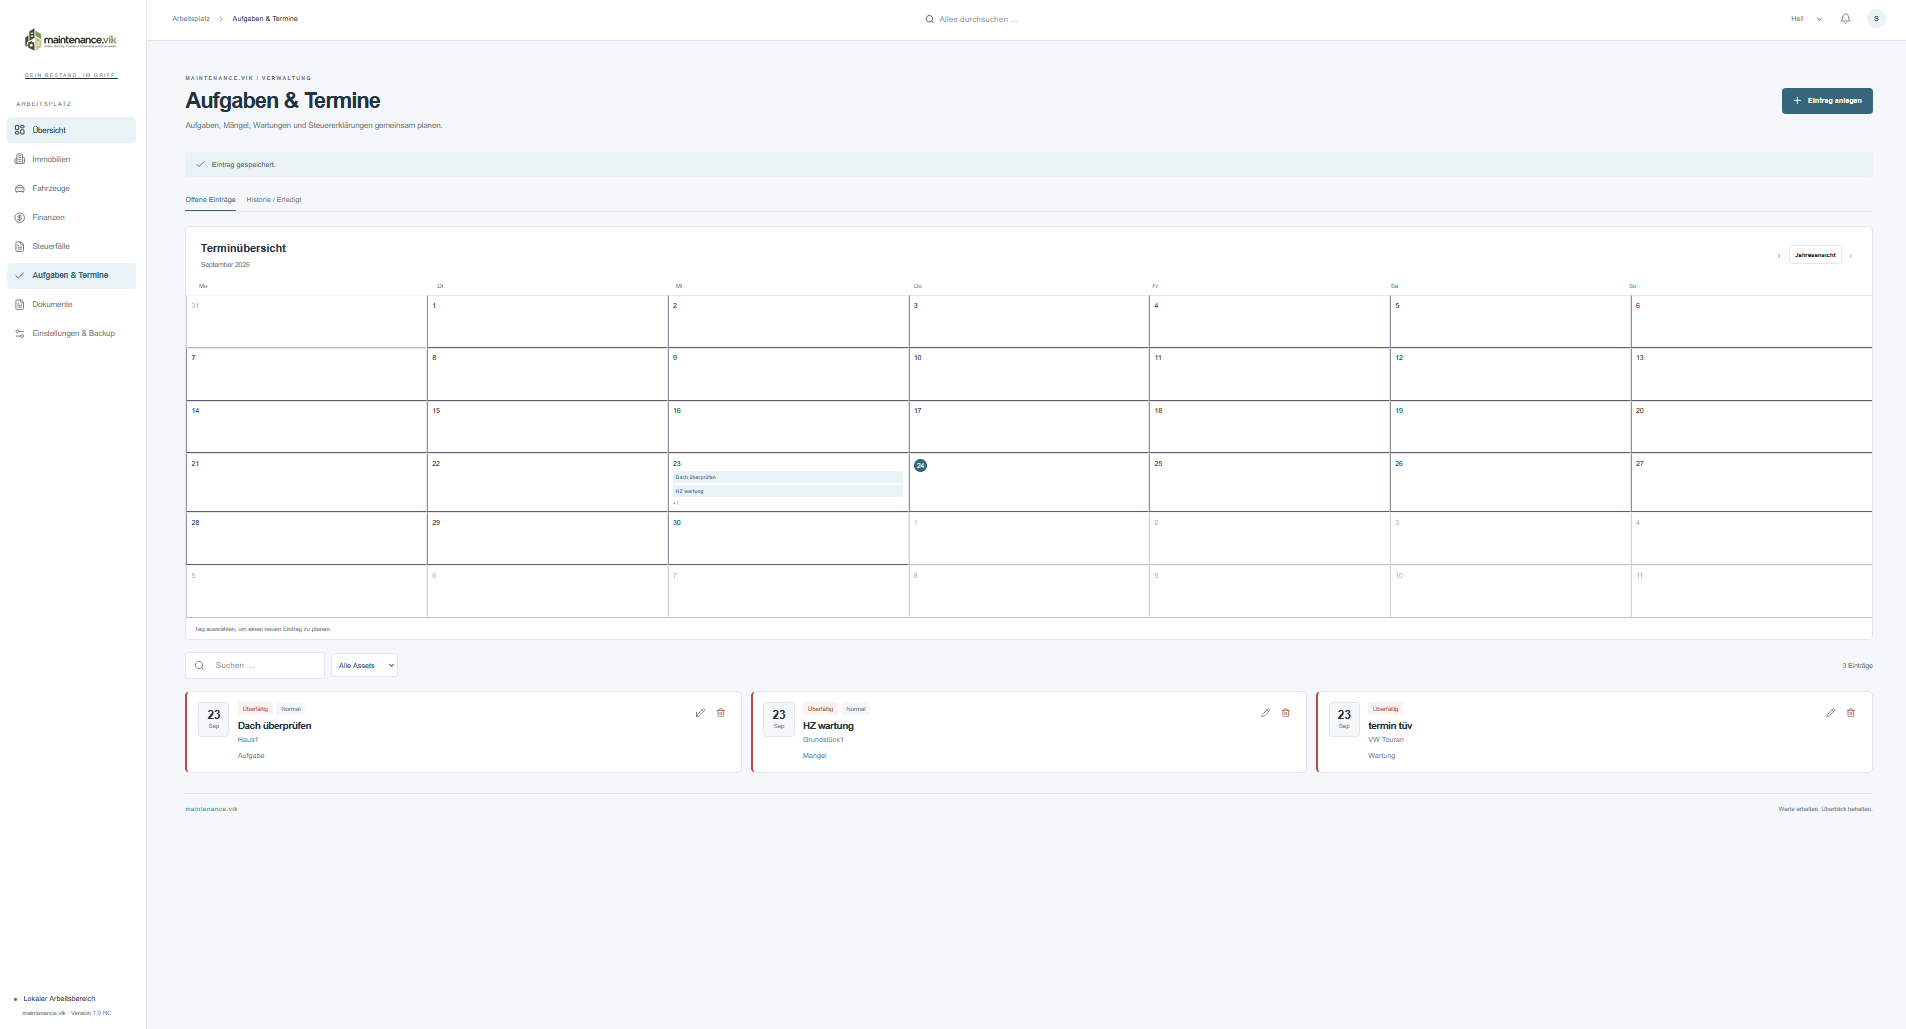Viewport: 1906px width, 1029px height.
Task: Open Steuerfälle in the sidebar
Action: coord(71,246)
